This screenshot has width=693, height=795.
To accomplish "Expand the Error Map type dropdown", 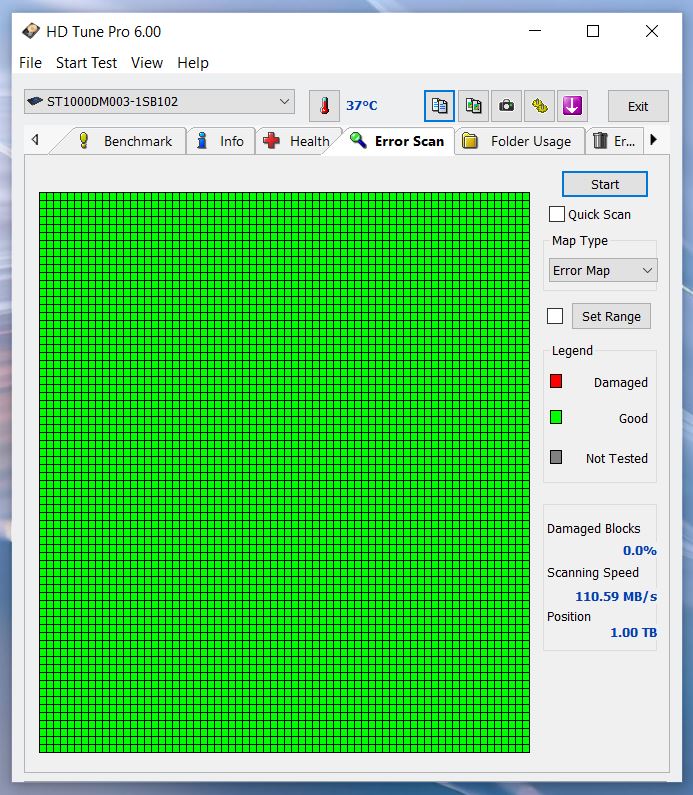I will click(603, 270).
